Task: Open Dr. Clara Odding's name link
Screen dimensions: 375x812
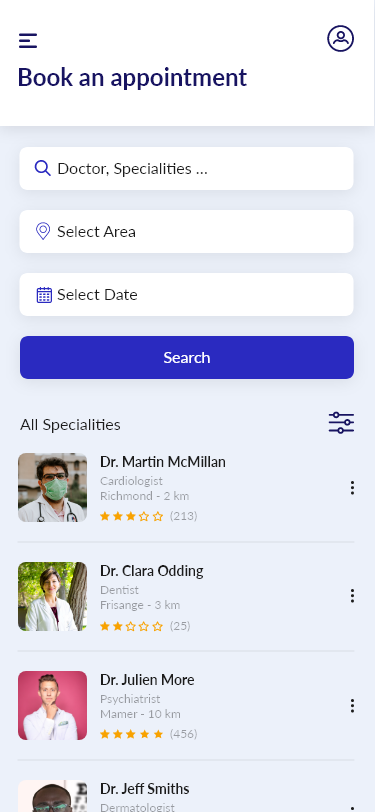Action: click(152, 571)
